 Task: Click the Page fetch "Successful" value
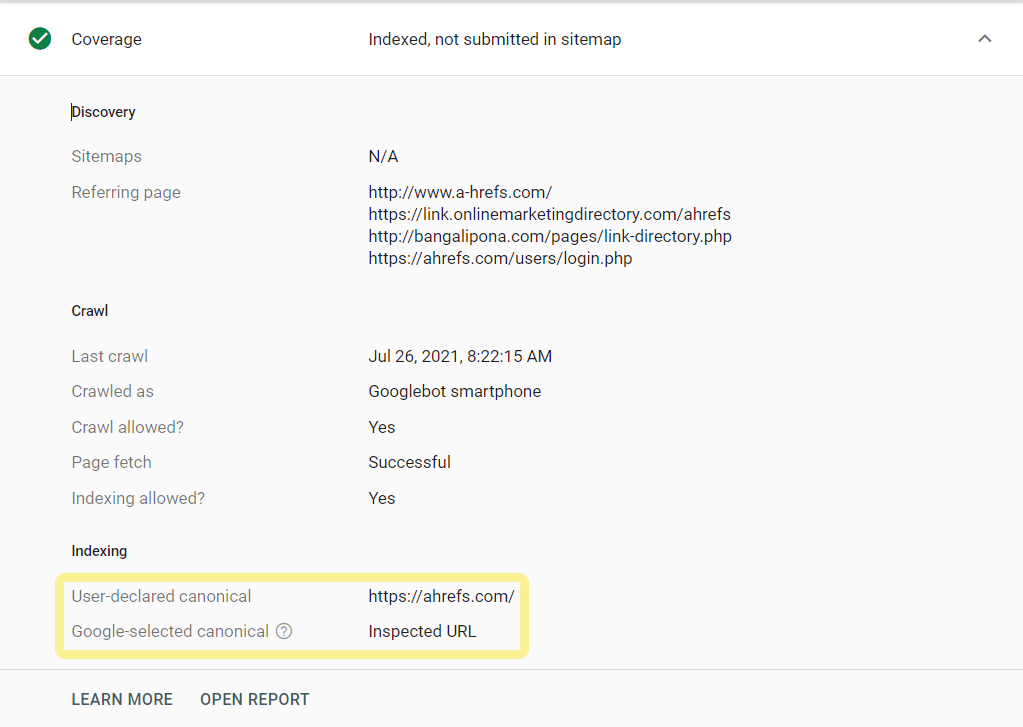point(409,462)
